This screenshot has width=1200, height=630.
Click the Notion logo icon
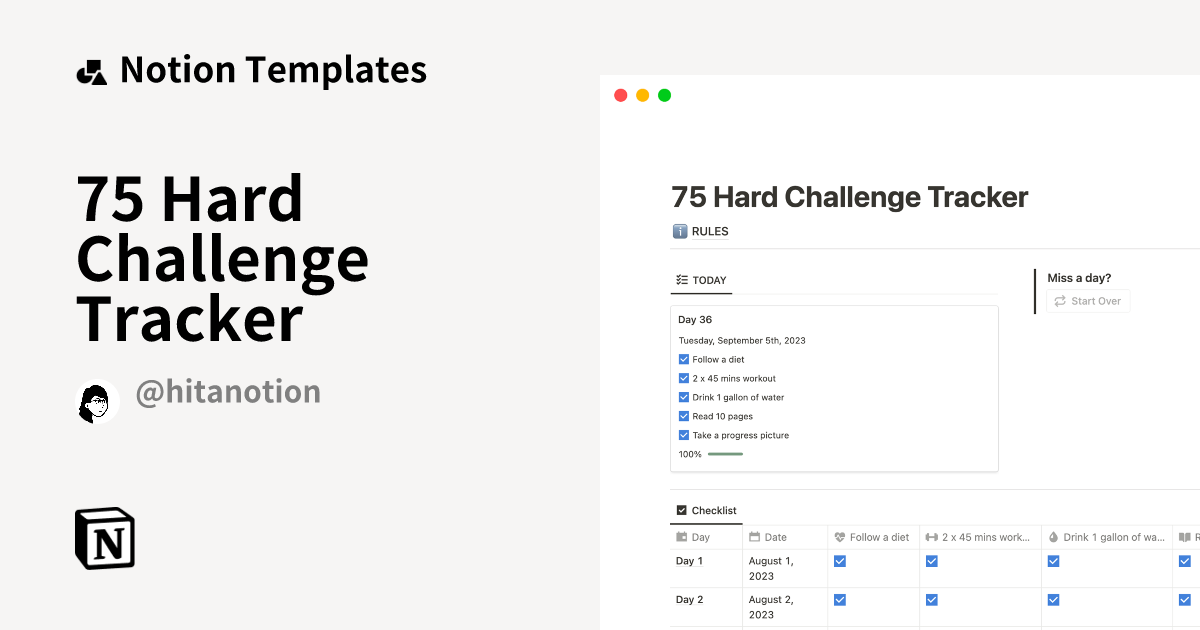pyautogui.click(x=105, y=539)
